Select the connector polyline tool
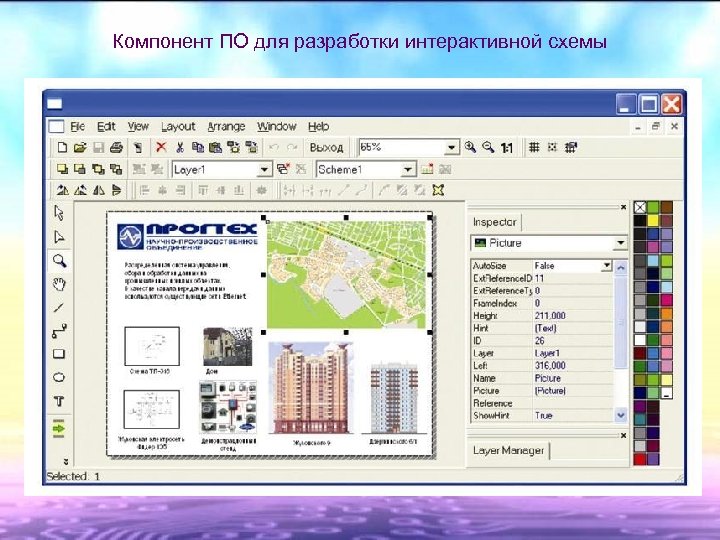Viewport: 720px width, 540px height. (59, 331)
